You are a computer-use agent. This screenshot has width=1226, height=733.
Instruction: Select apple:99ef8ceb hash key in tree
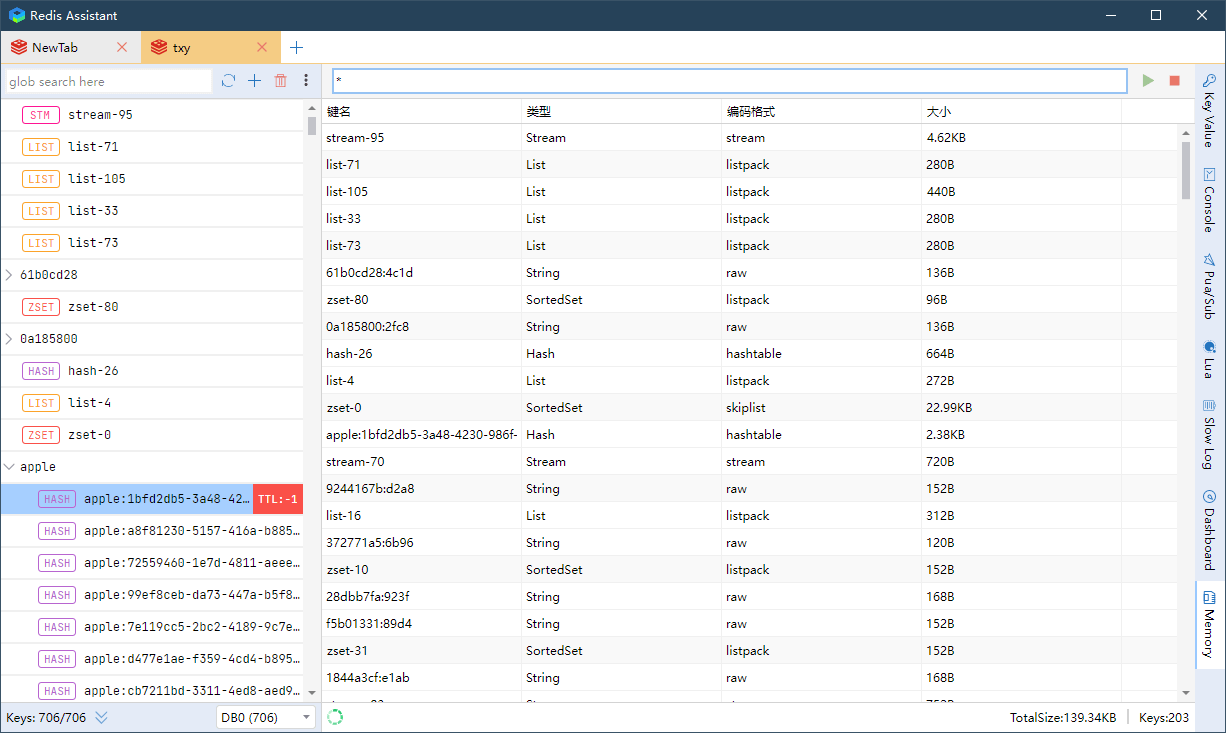tap(152, 595)
